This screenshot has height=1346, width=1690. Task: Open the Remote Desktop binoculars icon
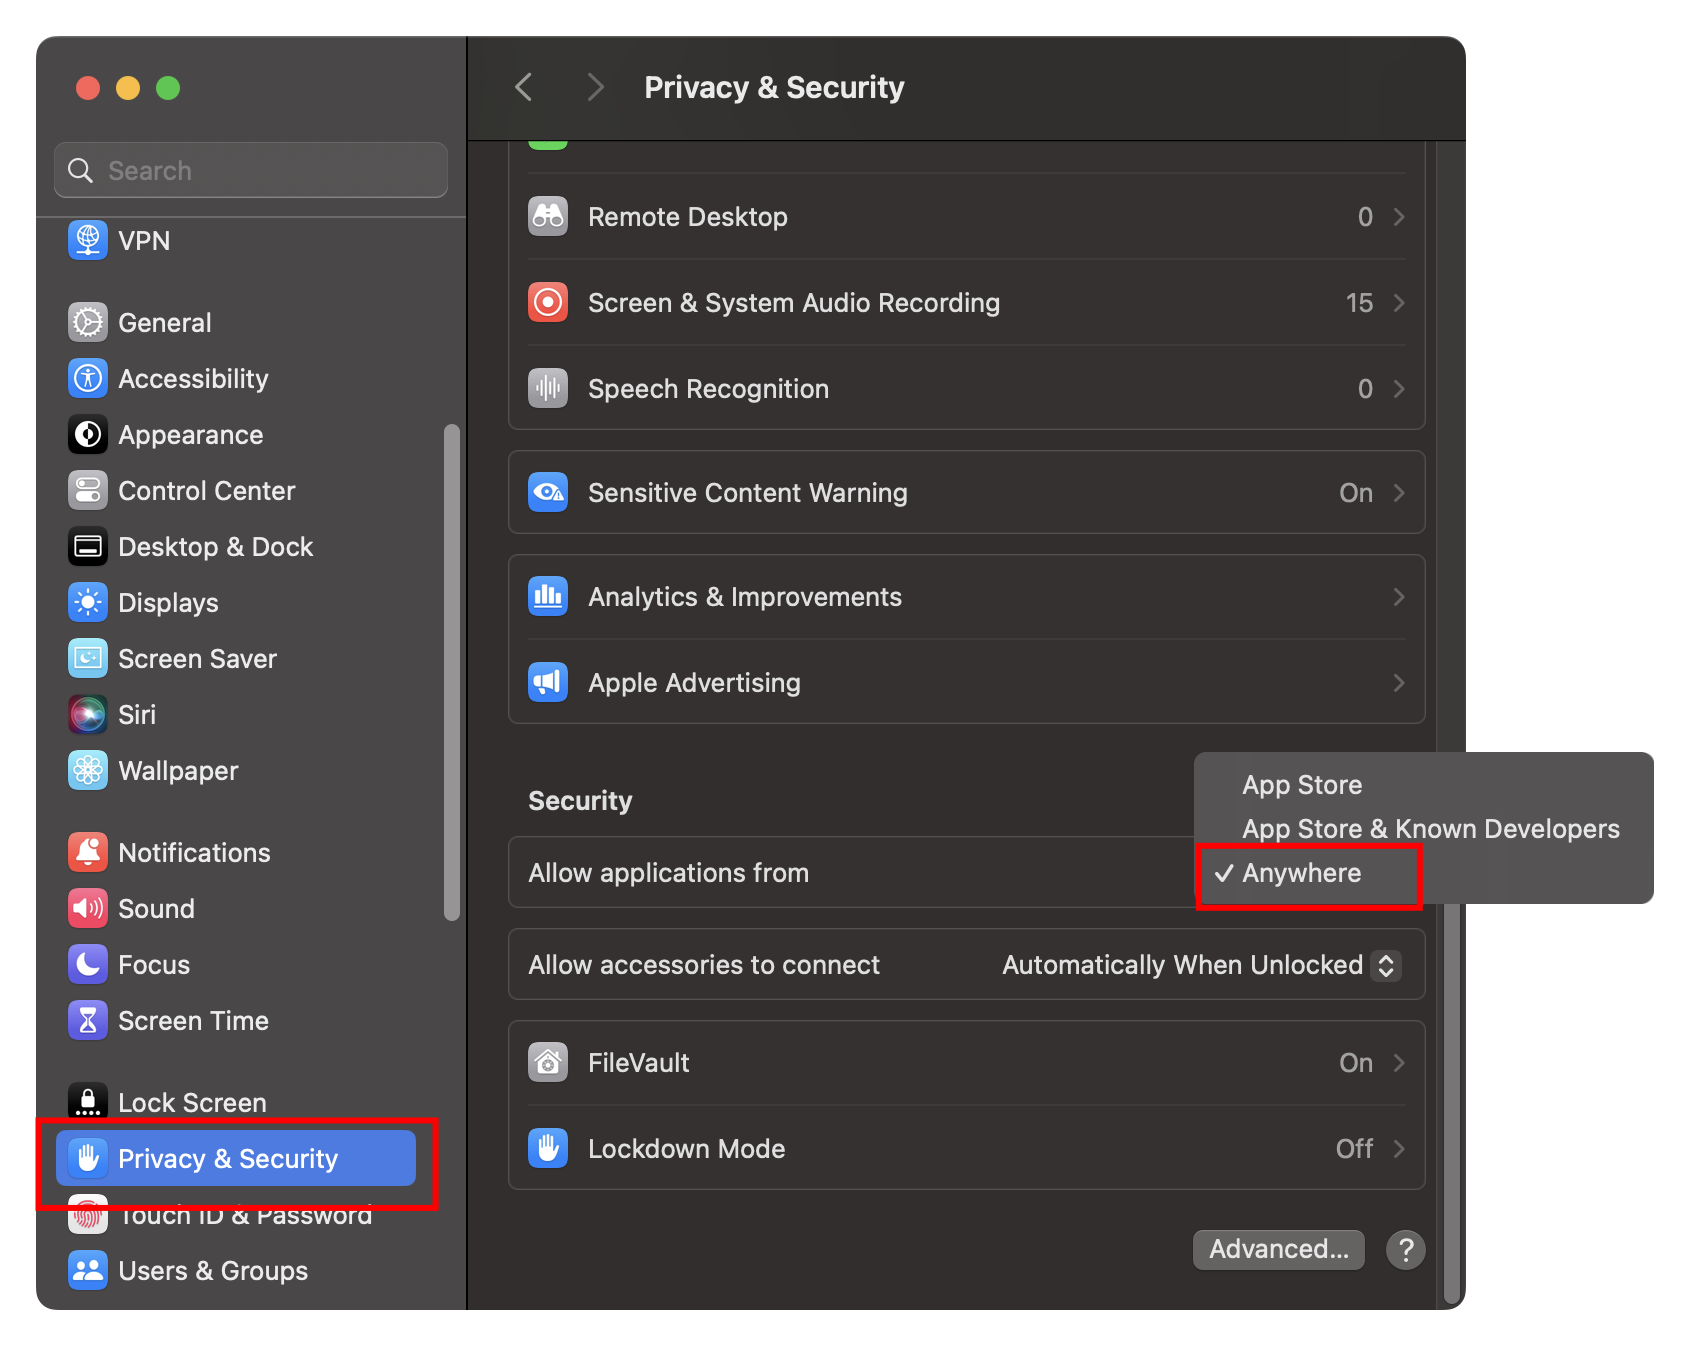click(x=547, y=216)
